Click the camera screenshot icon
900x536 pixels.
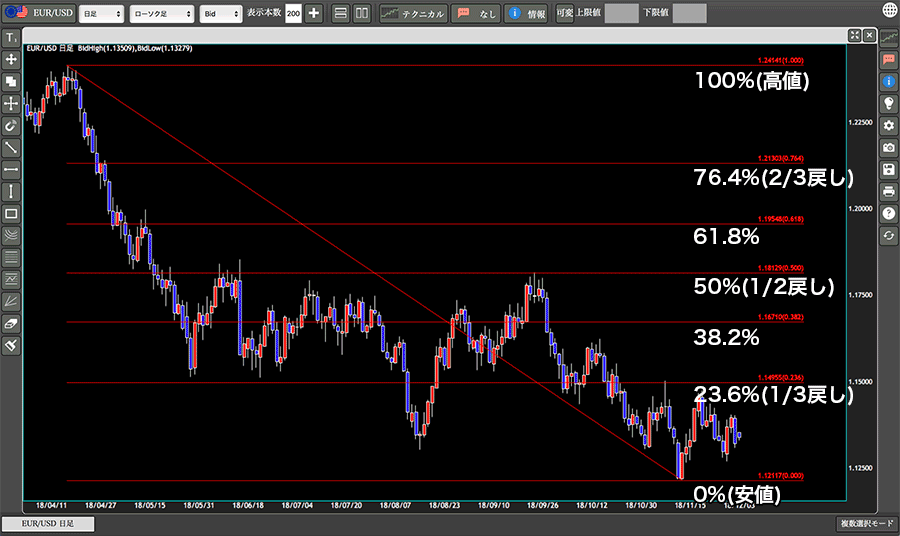point(888,147)
